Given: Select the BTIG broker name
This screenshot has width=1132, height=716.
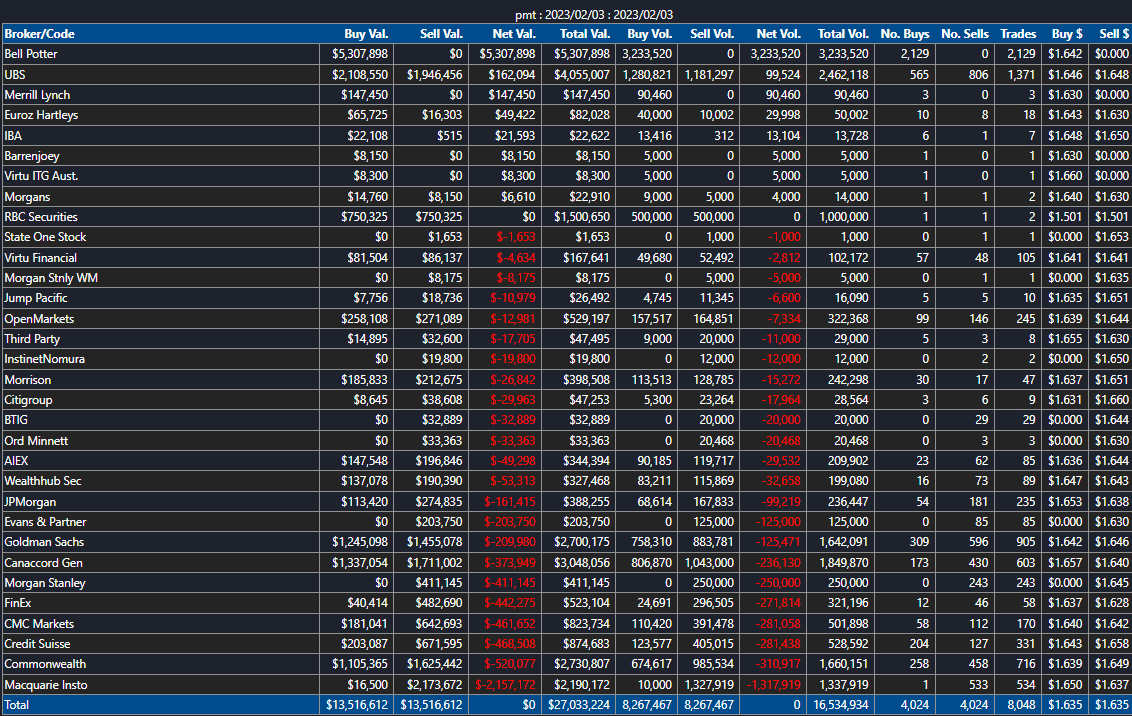Looking at the screenshot, I should point(16,420).
